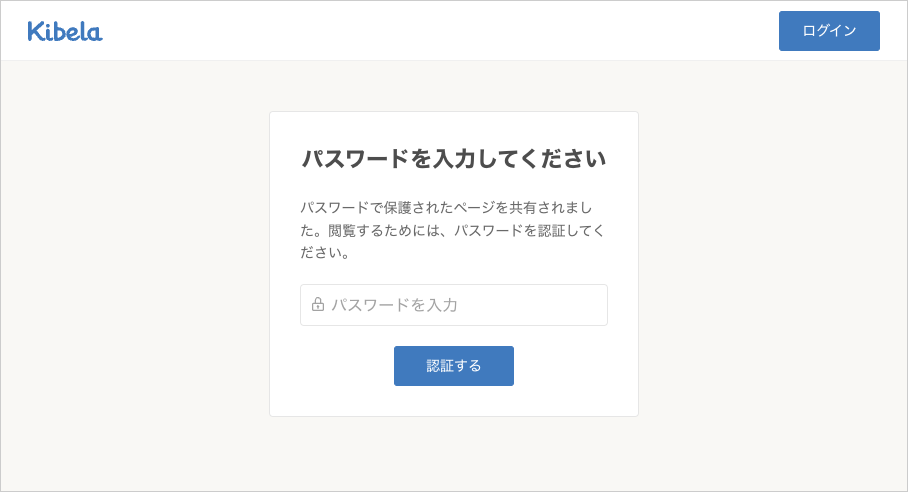Click the Kibela logo
Viewport: 908px width, 492px height.
(x=65, y=31)
